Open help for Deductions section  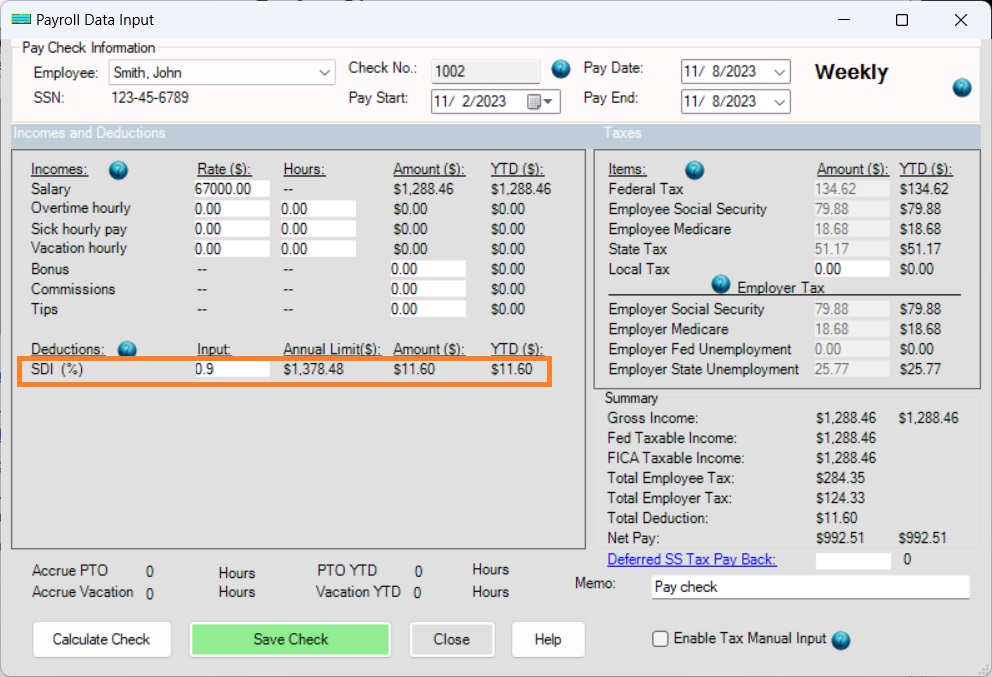coord(124,349)
